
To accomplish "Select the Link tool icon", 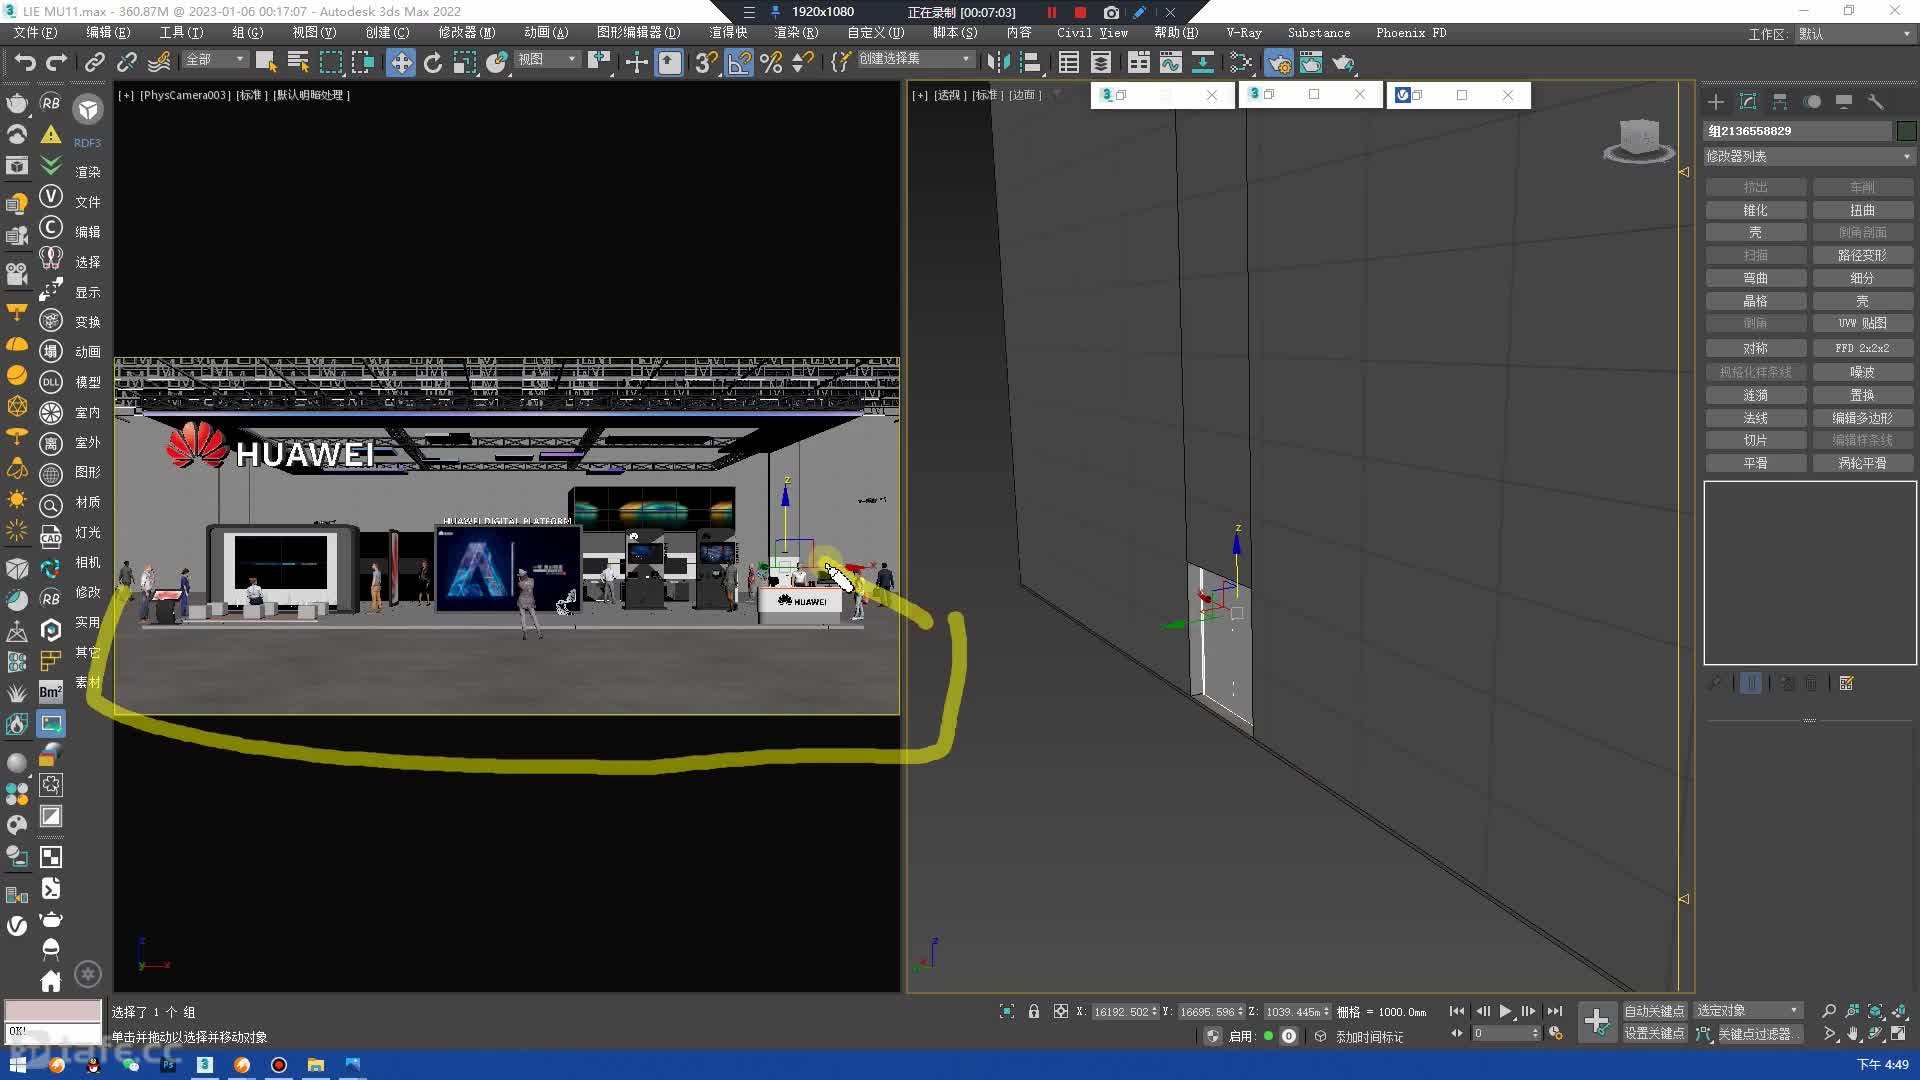I will point(94,63).
